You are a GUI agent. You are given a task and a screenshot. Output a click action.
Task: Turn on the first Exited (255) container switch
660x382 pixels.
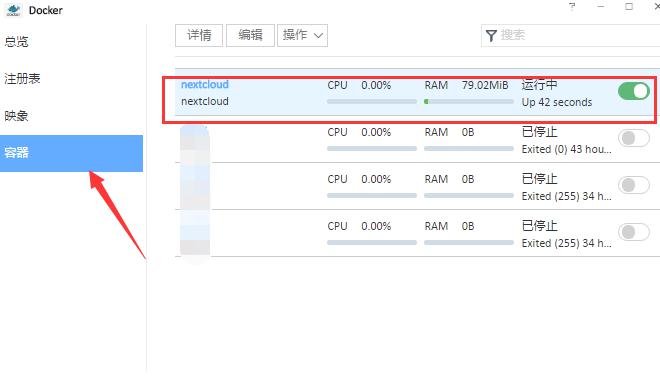pos(633,185)
